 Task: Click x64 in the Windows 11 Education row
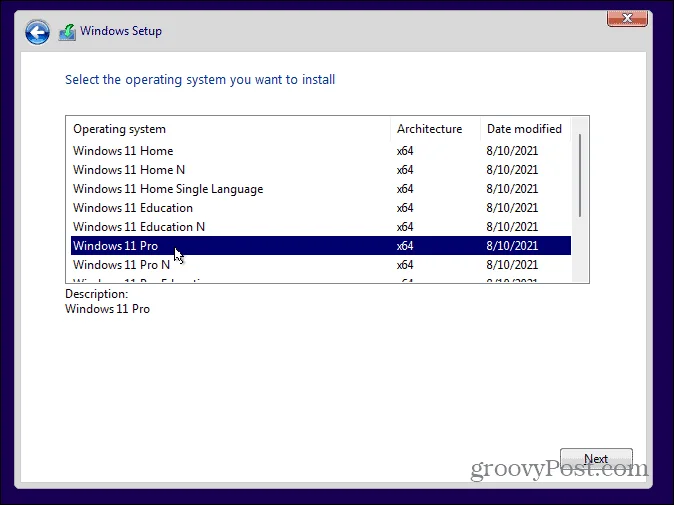[405, 208]
